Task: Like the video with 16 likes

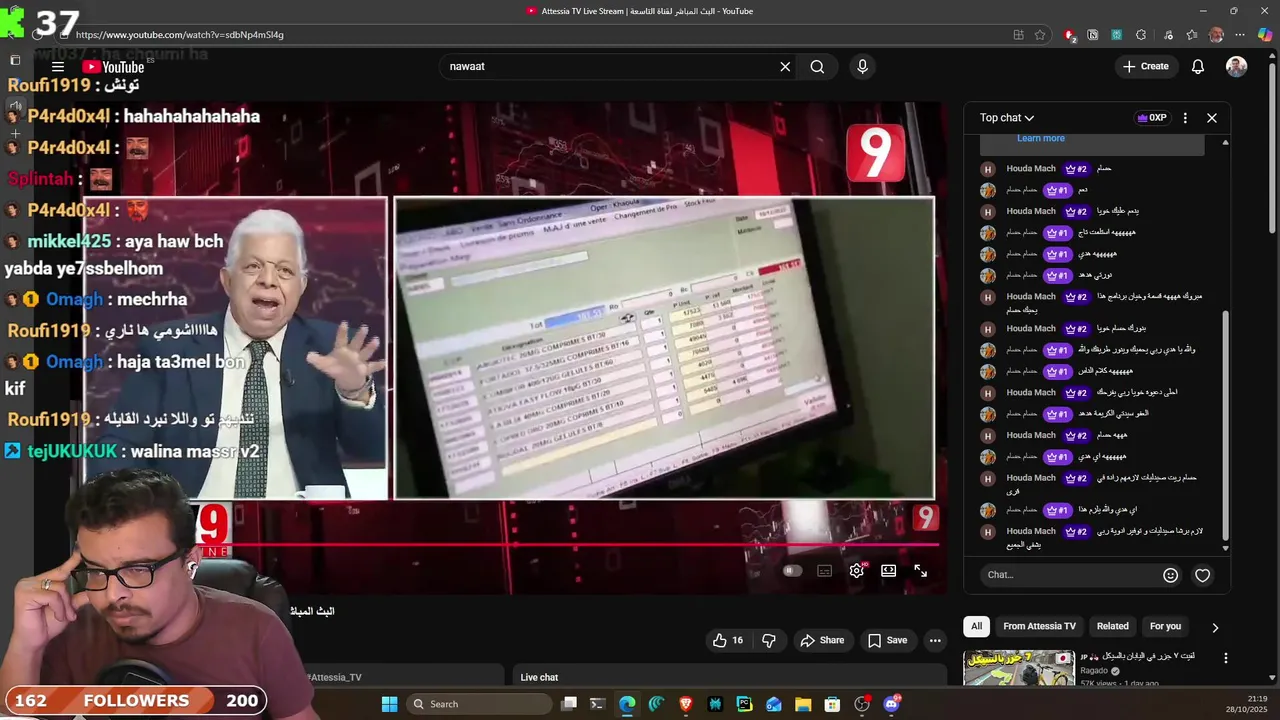Action: [728, 640]
